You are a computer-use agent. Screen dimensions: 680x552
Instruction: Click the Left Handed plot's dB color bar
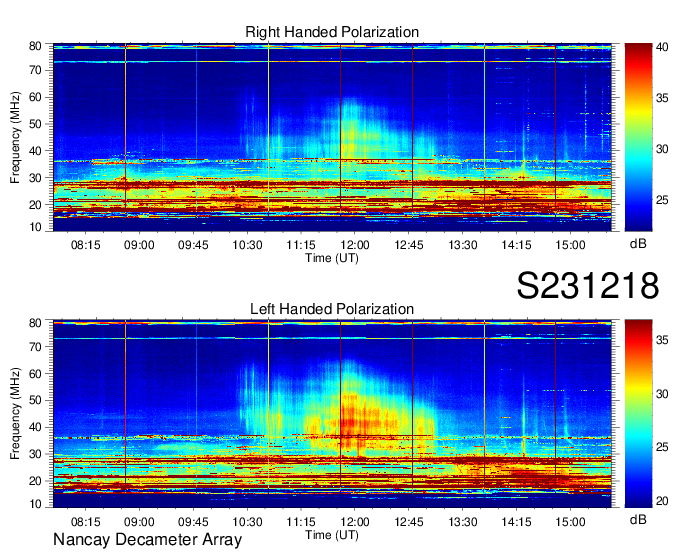pyautogui.click(x=638, y=414)
